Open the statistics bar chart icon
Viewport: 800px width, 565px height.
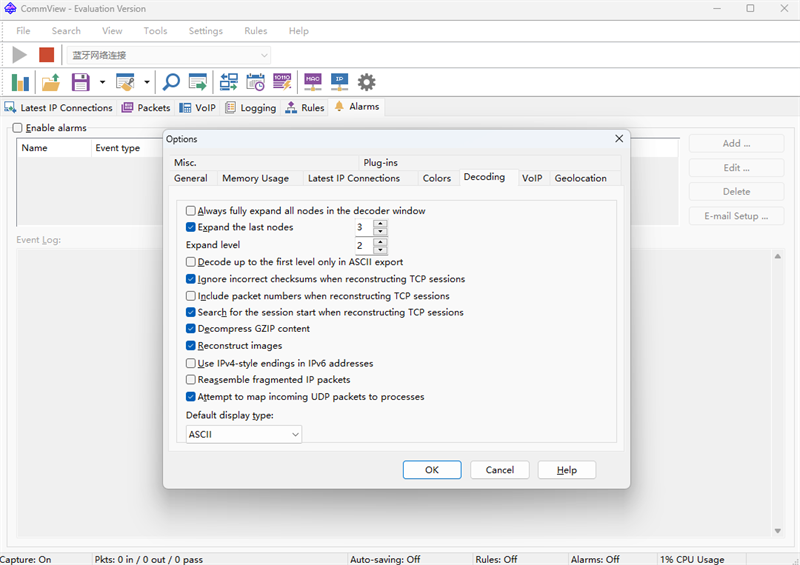tap(20, 82)
